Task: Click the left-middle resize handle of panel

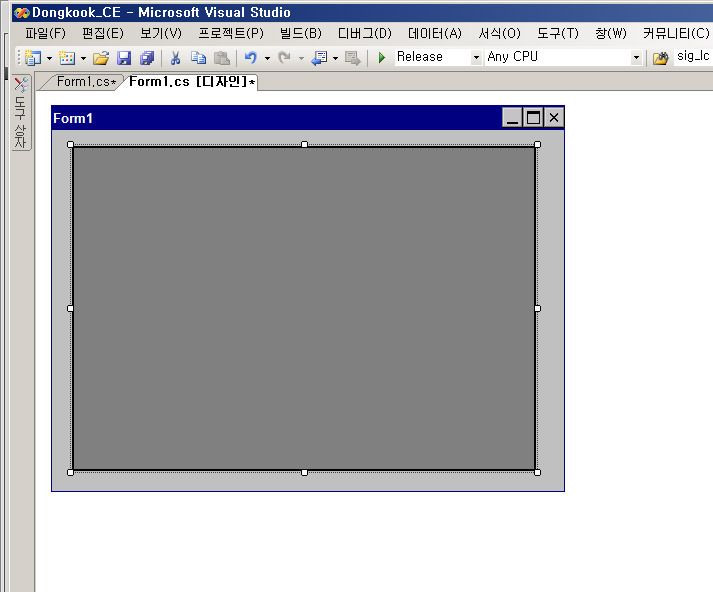Action: (70, 308)
